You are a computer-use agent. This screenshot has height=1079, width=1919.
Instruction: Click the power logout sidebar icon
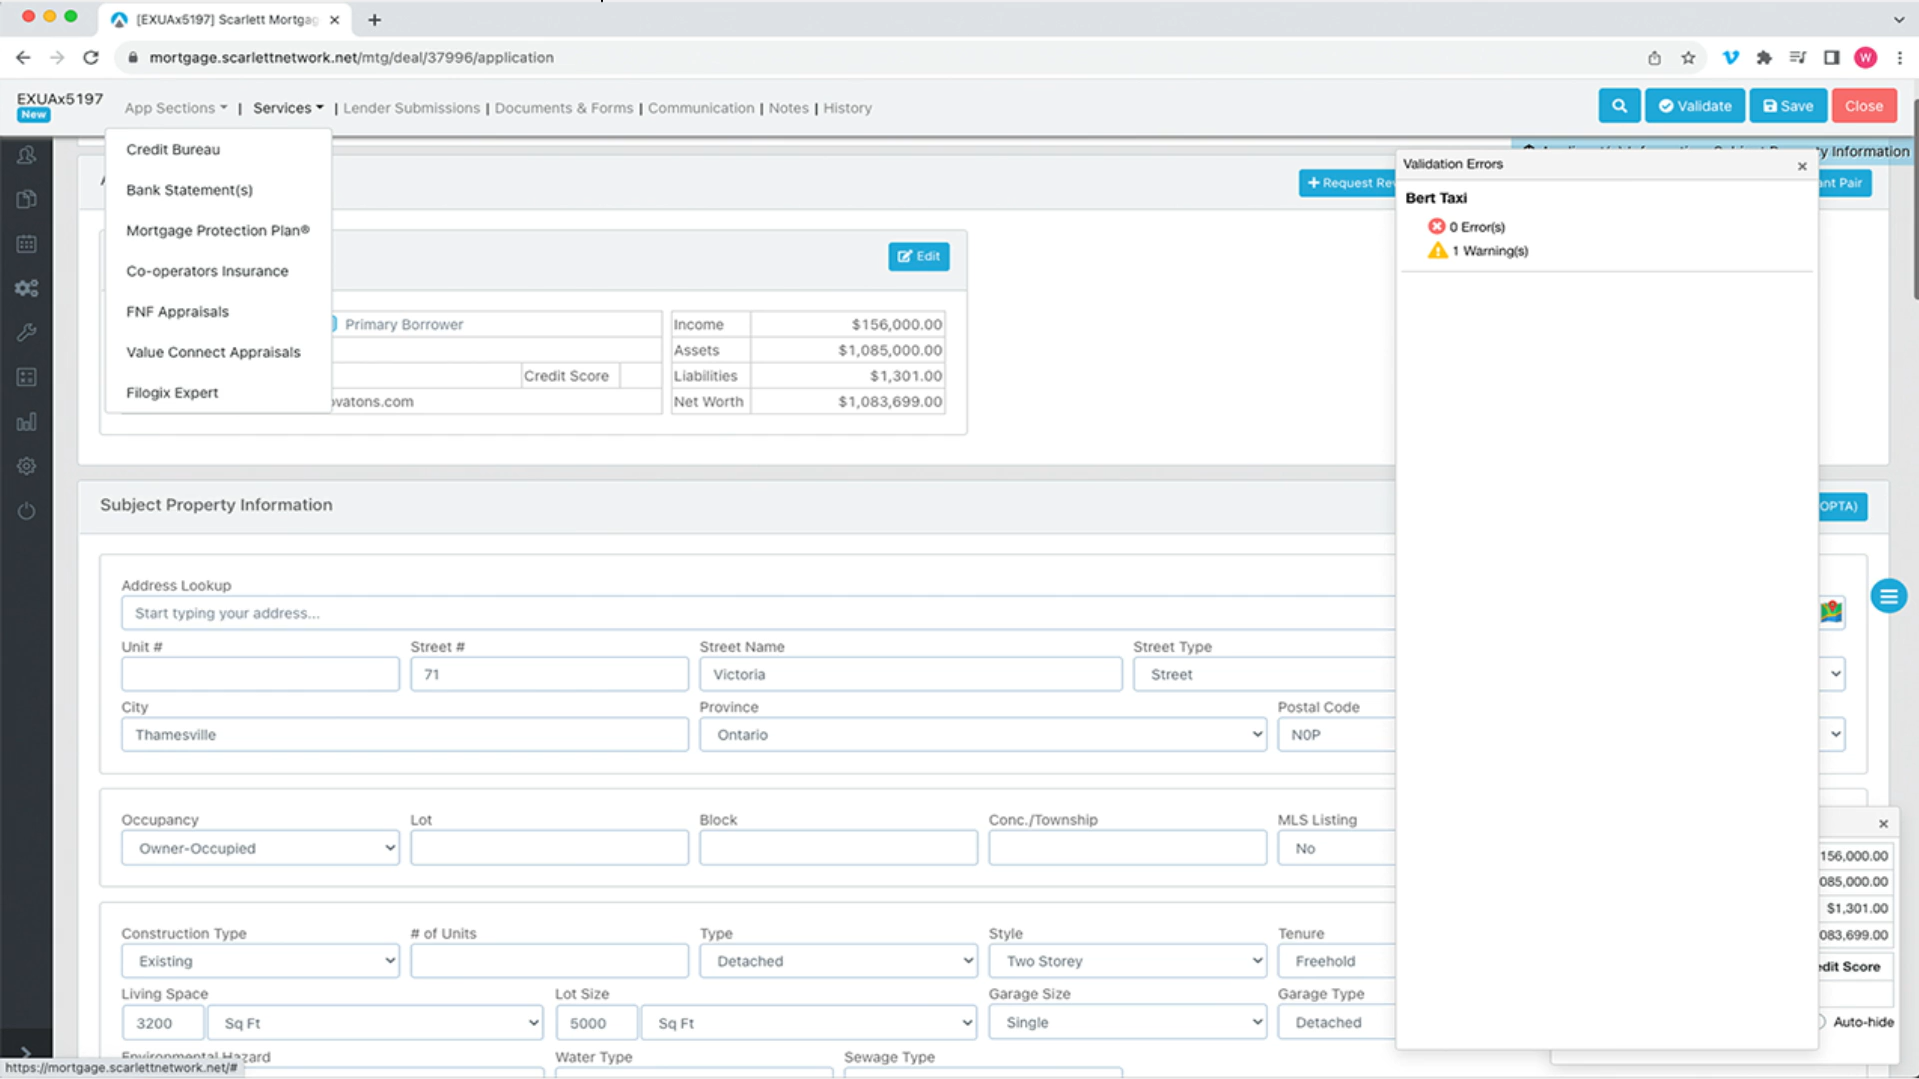(27, 511)
